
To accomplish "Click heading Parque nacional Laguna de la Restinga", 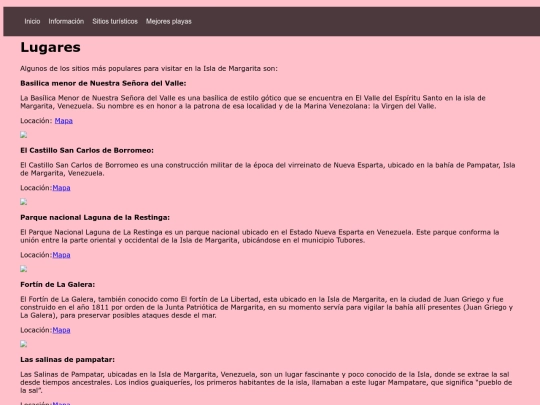I will [x=95, y=218].
